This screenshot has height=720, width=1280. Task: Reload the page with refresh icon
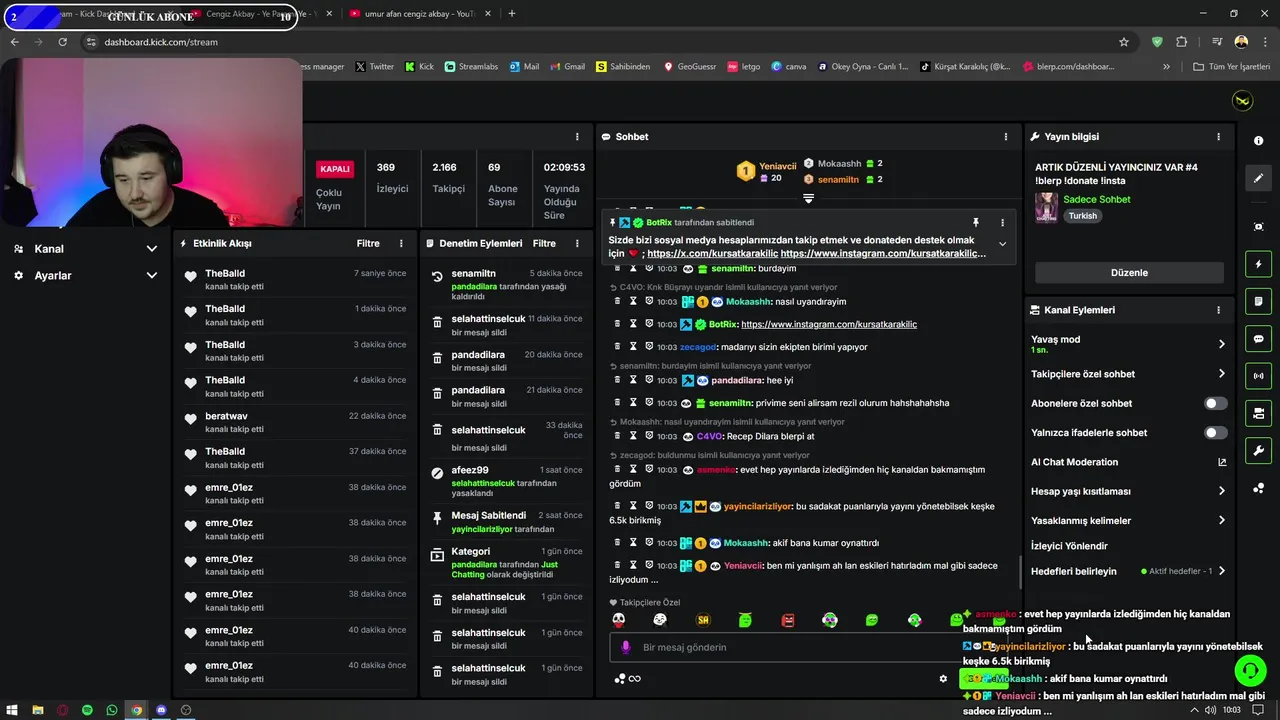coord(62,42)
